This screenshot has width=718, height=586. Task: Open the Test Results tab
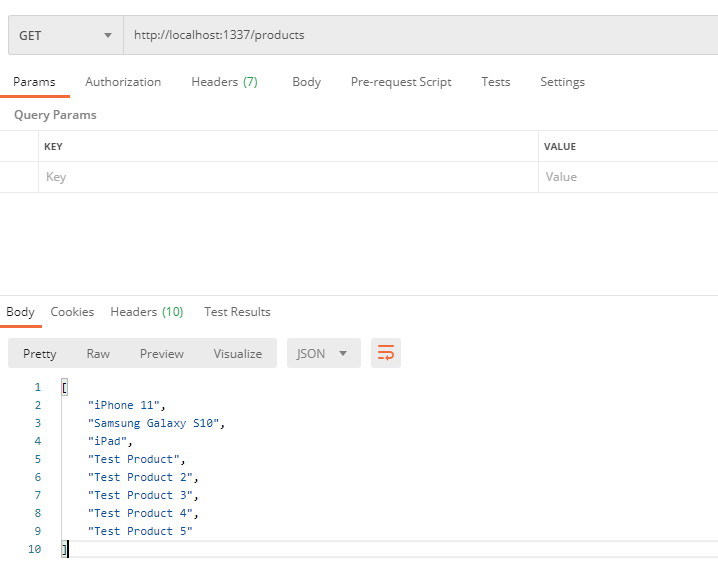pos(237,312)
